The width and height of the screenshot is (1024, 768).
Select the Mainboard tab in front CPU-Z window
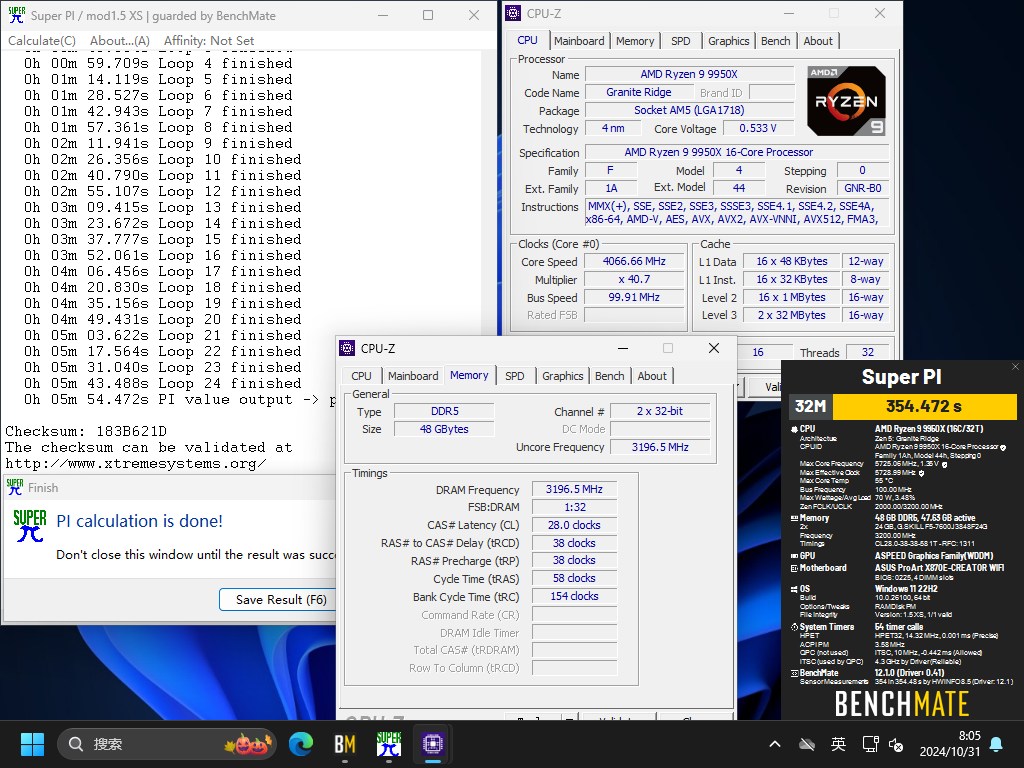[x=413, y=376]
